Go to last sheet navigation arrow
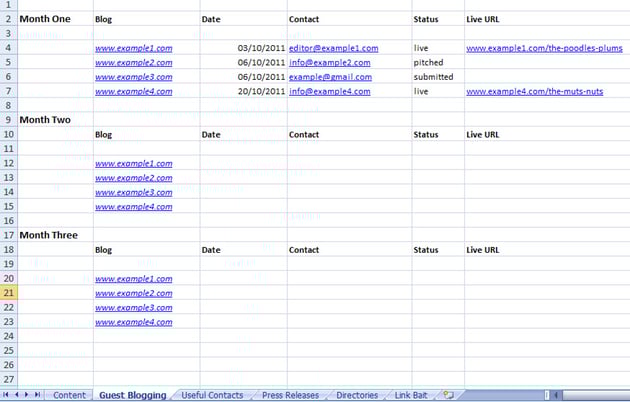 pyautogui.click(x=37, y=395)
